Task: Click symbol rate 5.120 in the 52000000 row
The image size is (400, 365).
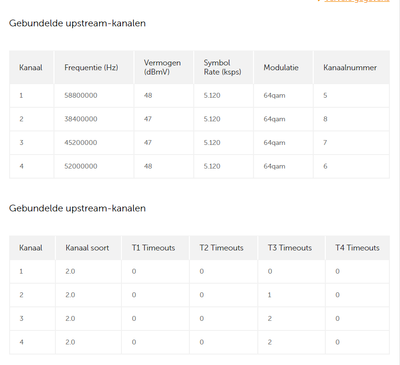Action: (212, 166)
